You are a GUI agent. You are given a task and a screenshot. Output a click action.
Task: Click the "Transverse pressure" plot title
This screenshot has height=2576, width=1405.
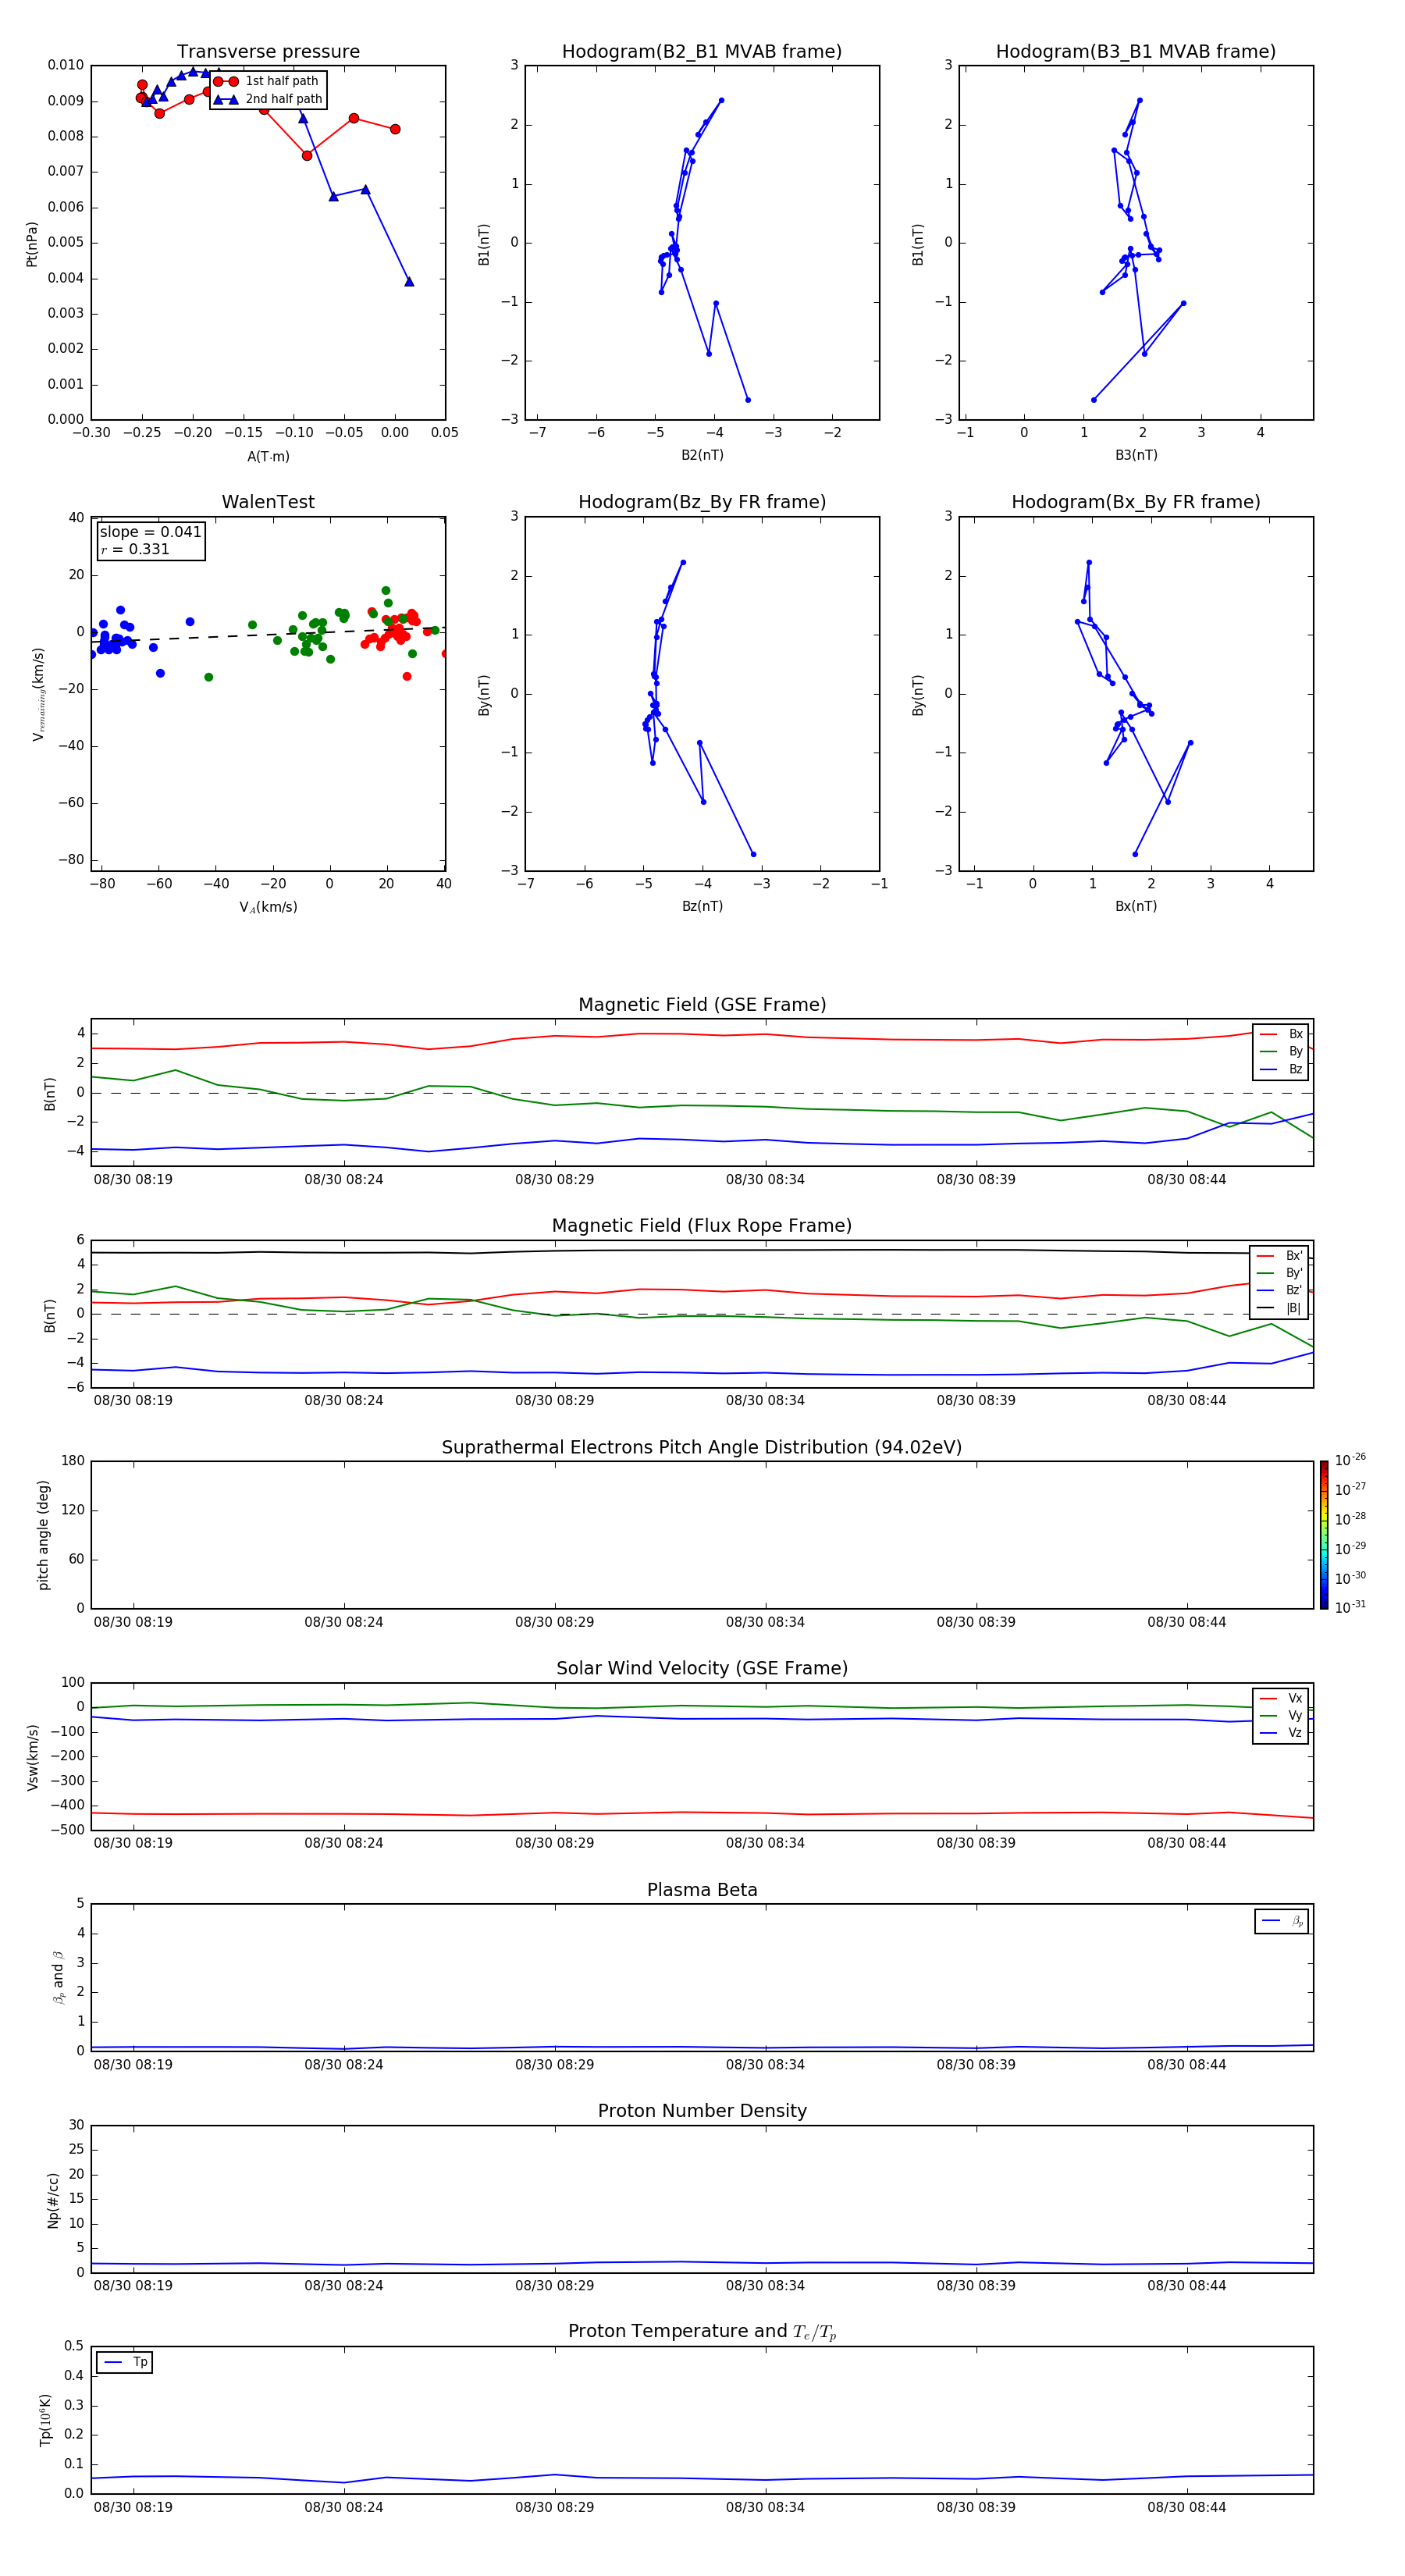click(268, 52)
